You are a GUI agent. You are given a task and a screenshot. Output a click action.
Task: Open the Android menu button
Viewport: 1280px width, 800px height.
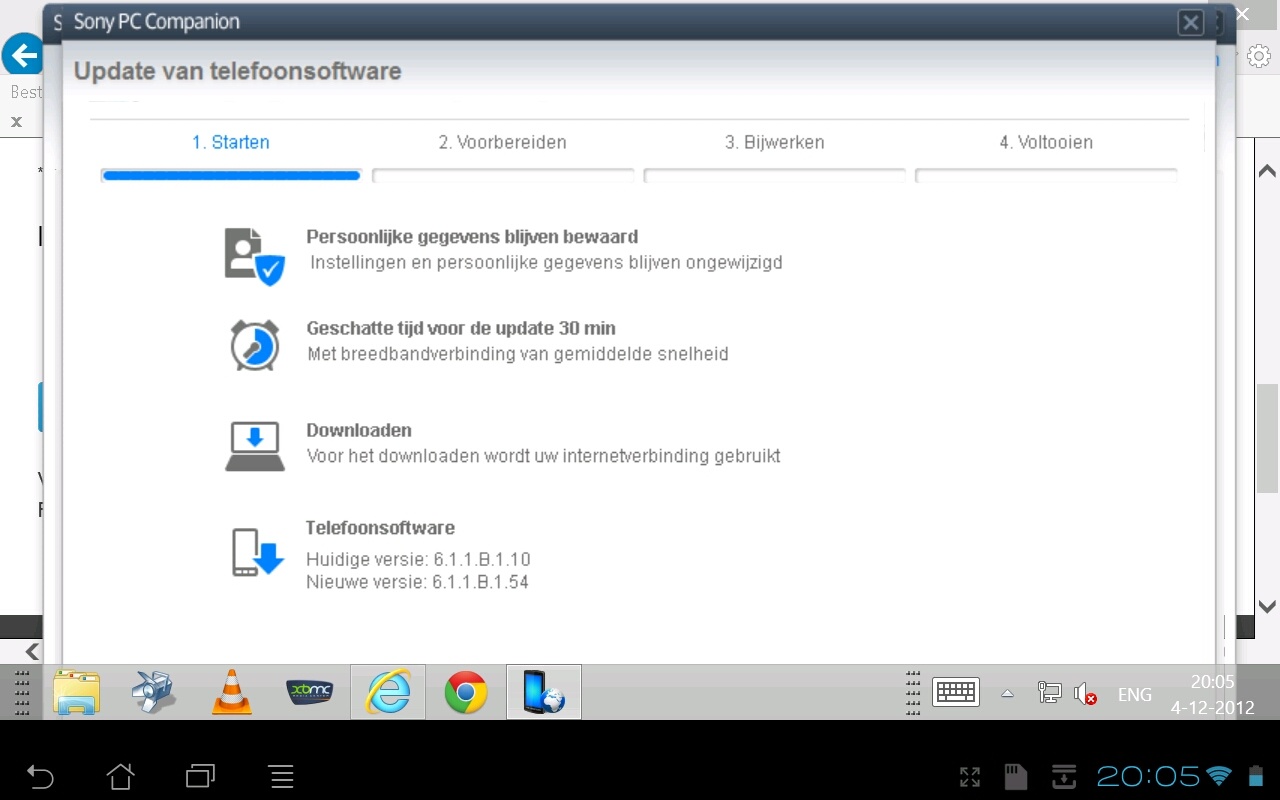click(x=282, y=775)
